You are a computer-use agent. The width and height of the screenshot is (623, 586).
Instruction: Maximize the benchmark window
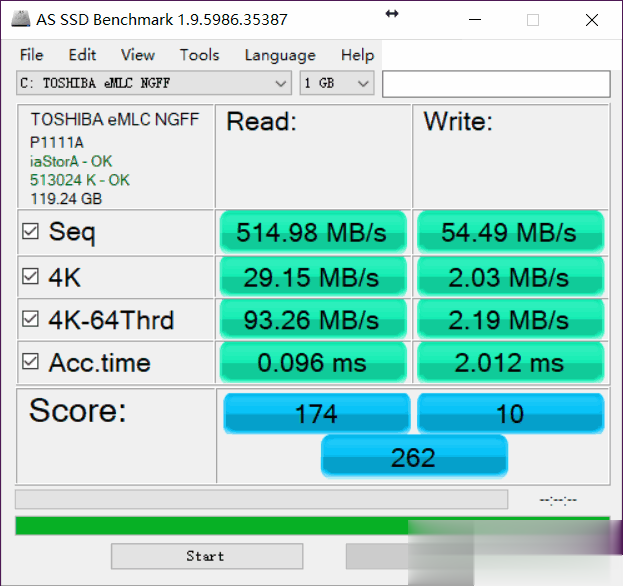[533, 20]
